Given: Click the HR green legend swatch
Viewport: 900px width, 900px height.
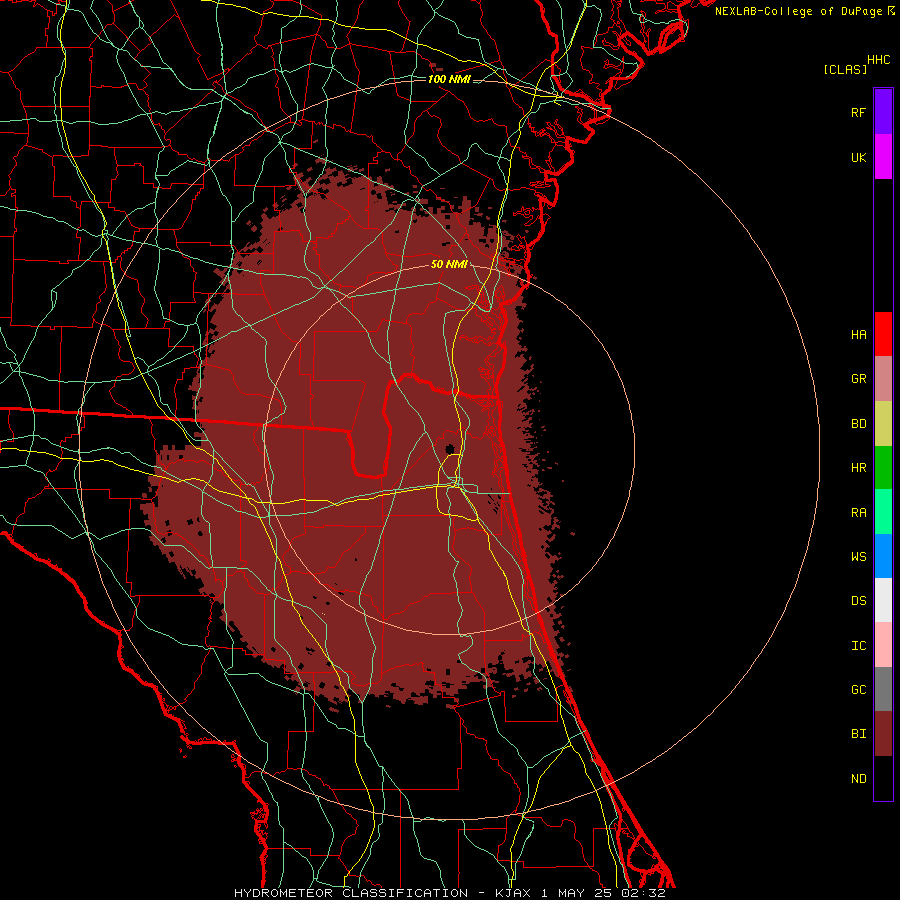Looking at the screenshot, I should 883,468.
